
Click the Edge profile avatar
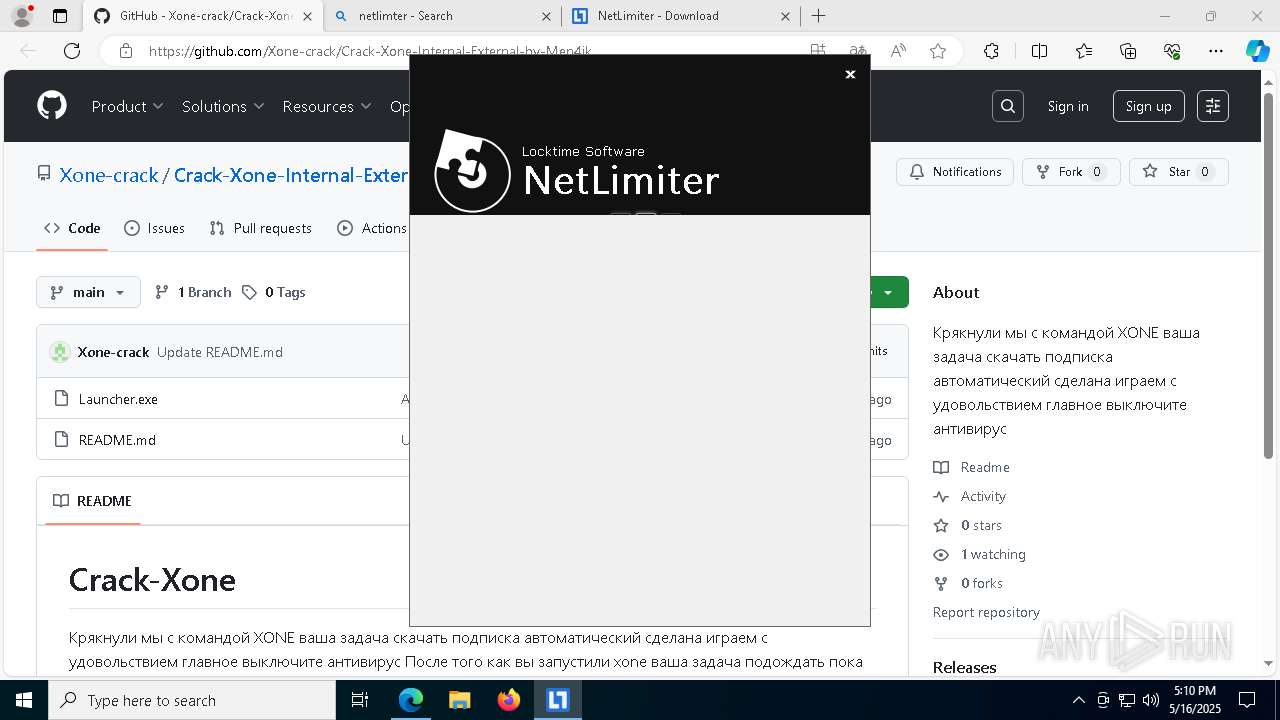click(x=21, y=16)
